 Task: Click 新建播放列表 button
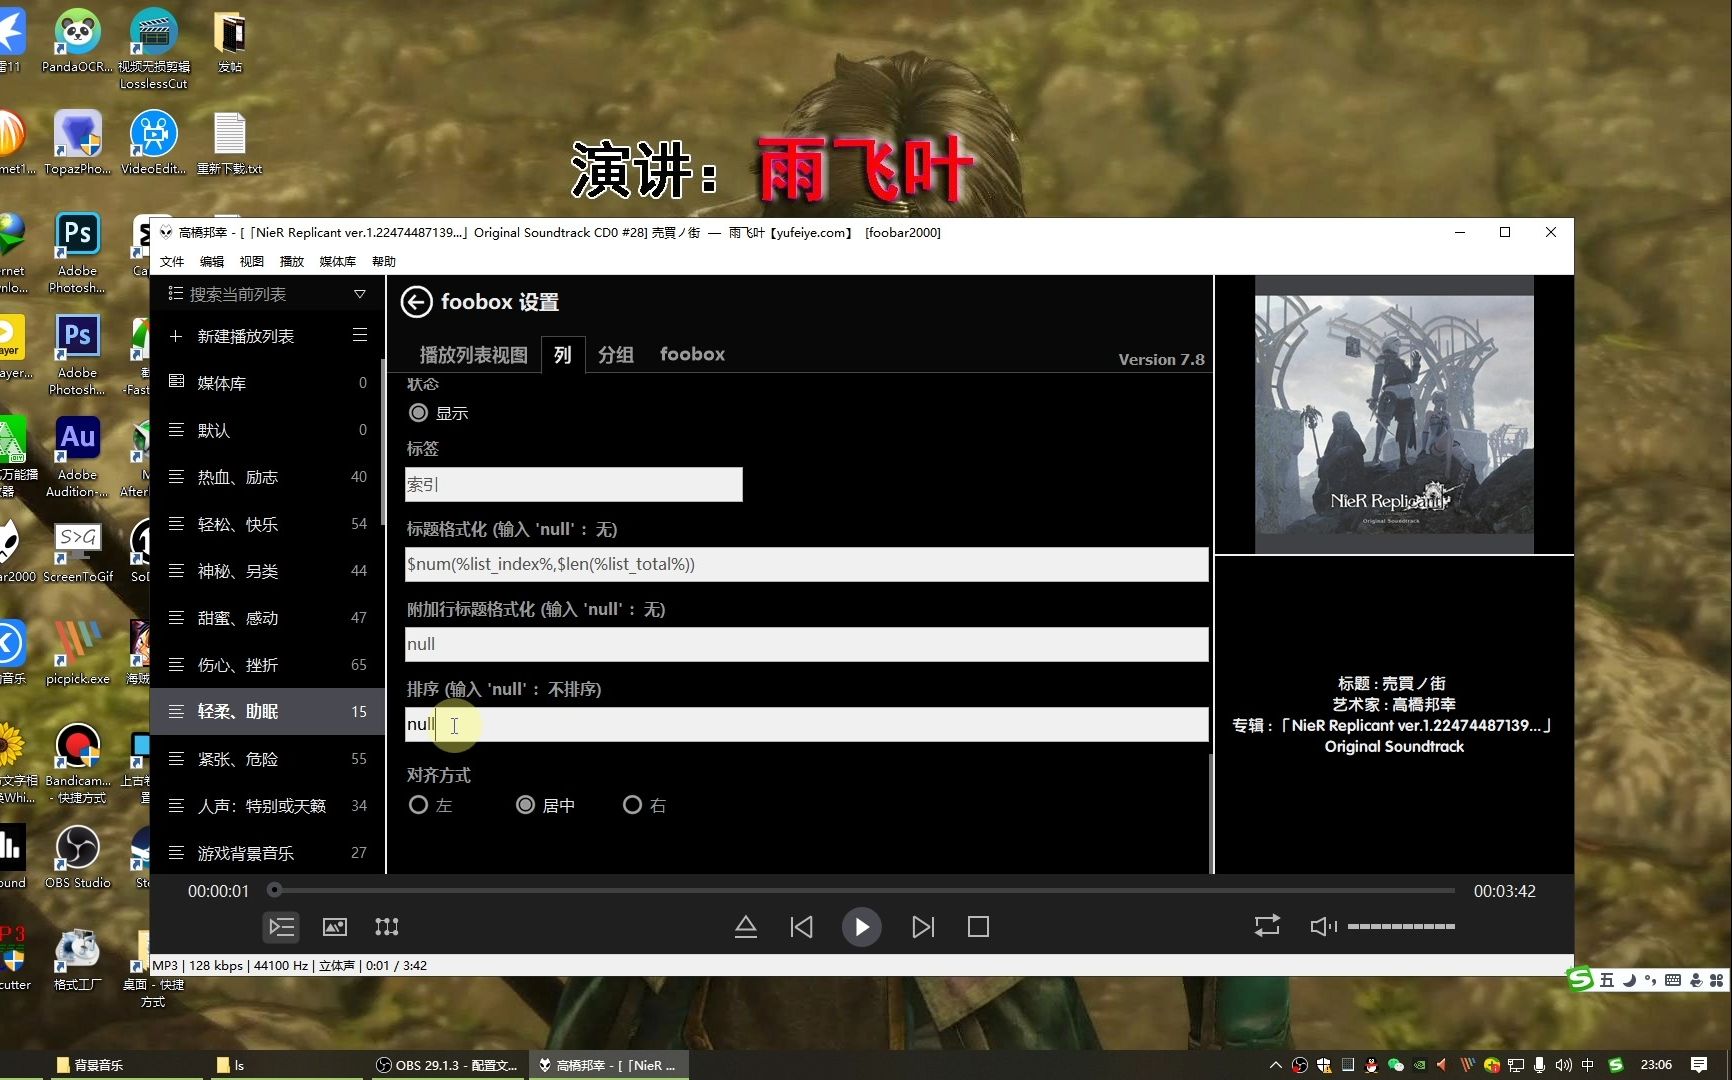pyautogui.click(x=246, y=336)
